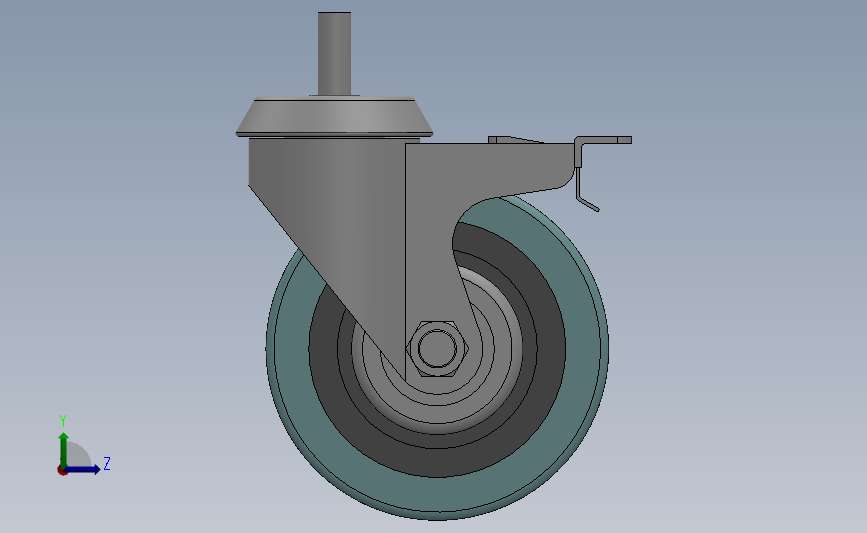Select the dome-shaped swivel cap under the stem
This screenshot has width=867, height=533.
(334, 116)
